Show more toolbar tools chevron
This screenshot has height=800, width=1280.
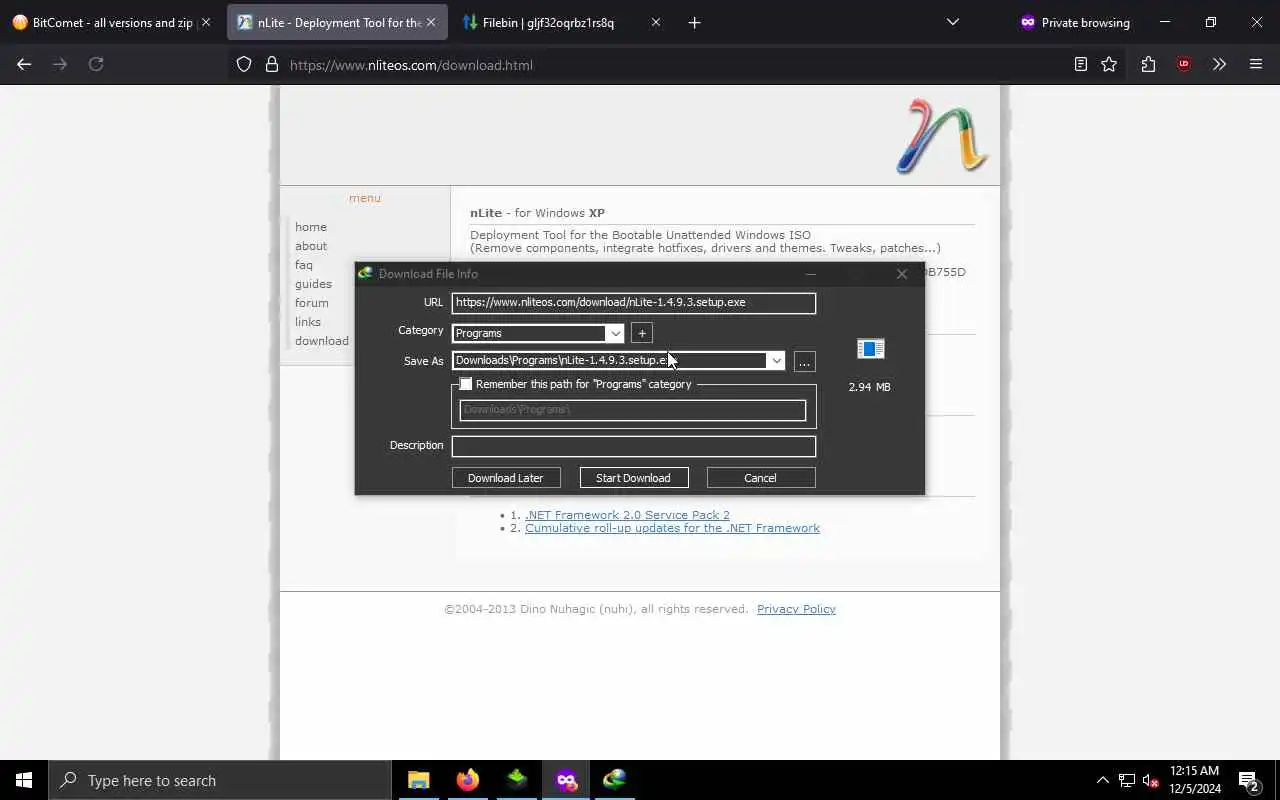click(x=1219, y=64)
